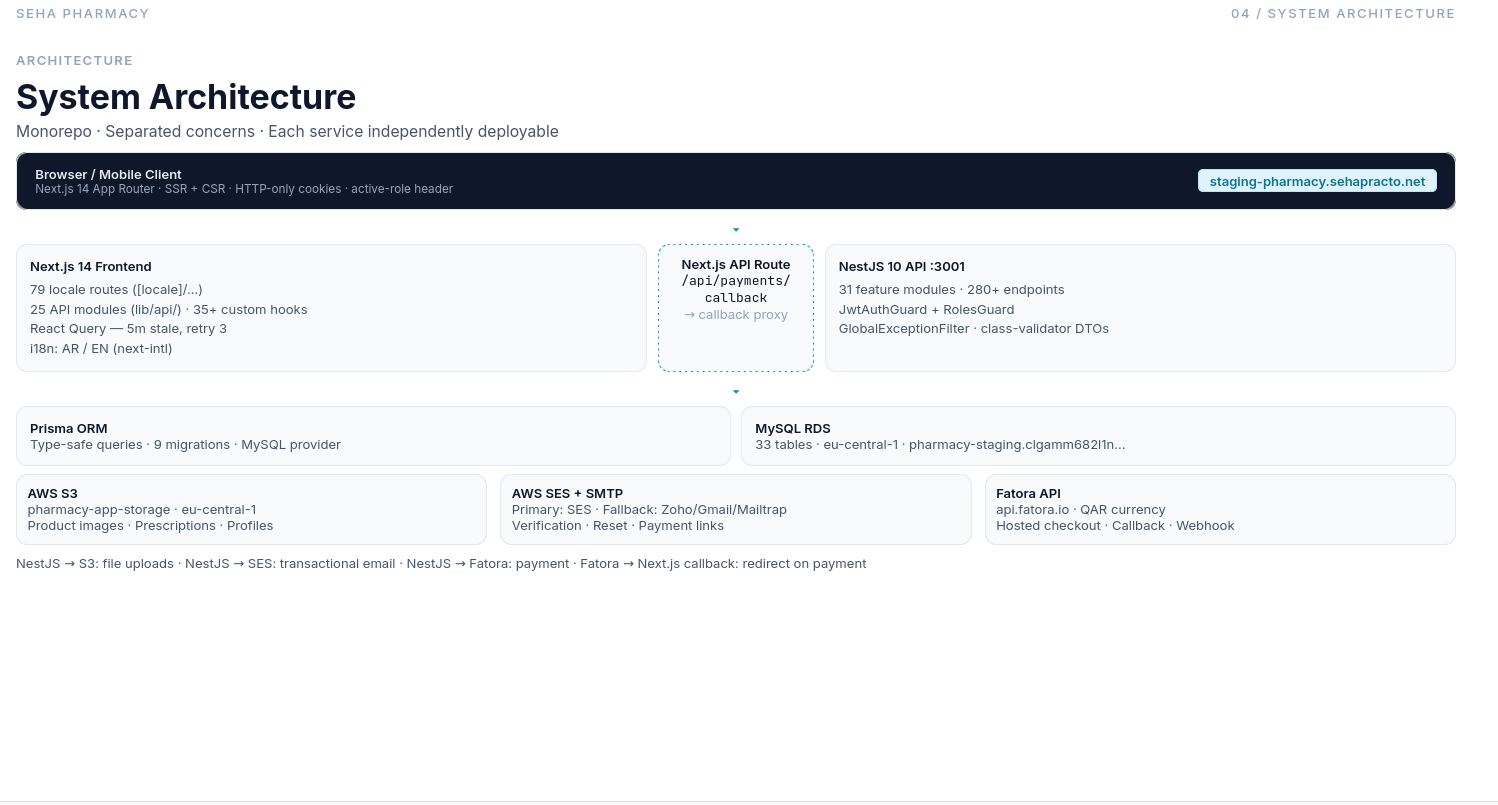The height and width of the screenshot is (805, 1498).
Task: Click the Fatora API card title
Action: coord(1028,494)
